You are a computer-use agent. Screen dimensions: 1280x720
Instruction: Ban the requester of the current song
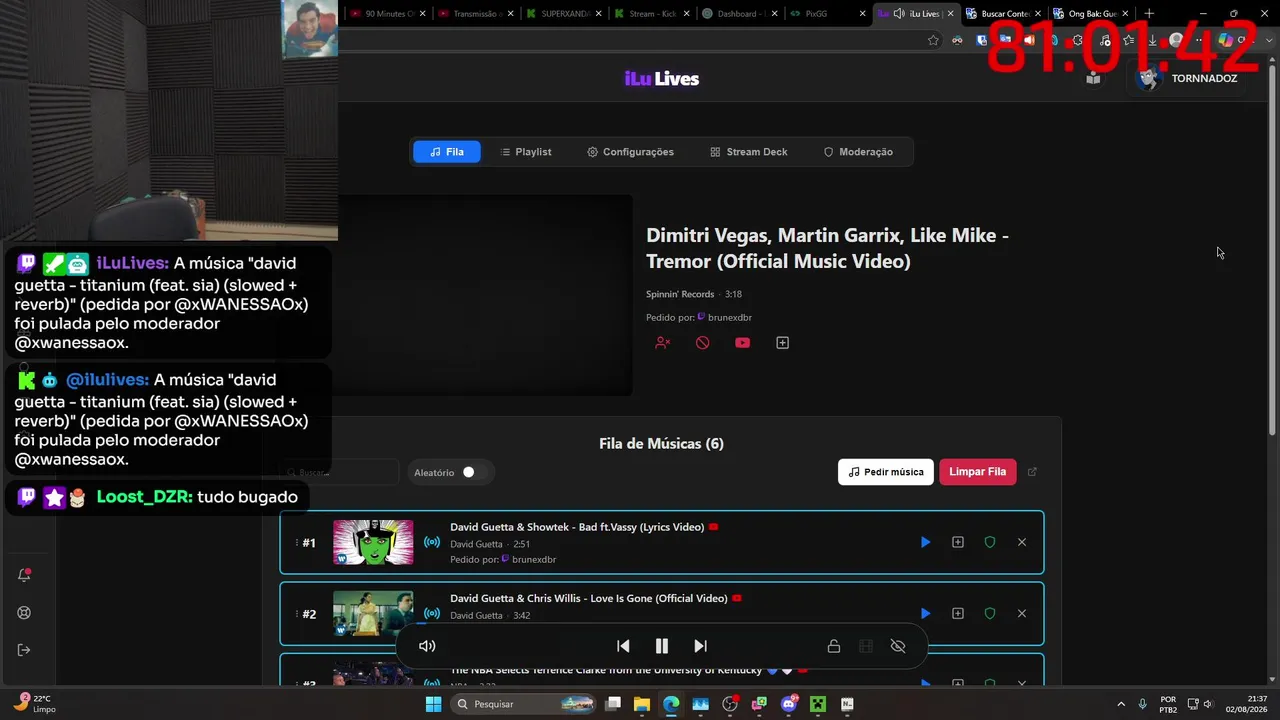click(662, 343)
